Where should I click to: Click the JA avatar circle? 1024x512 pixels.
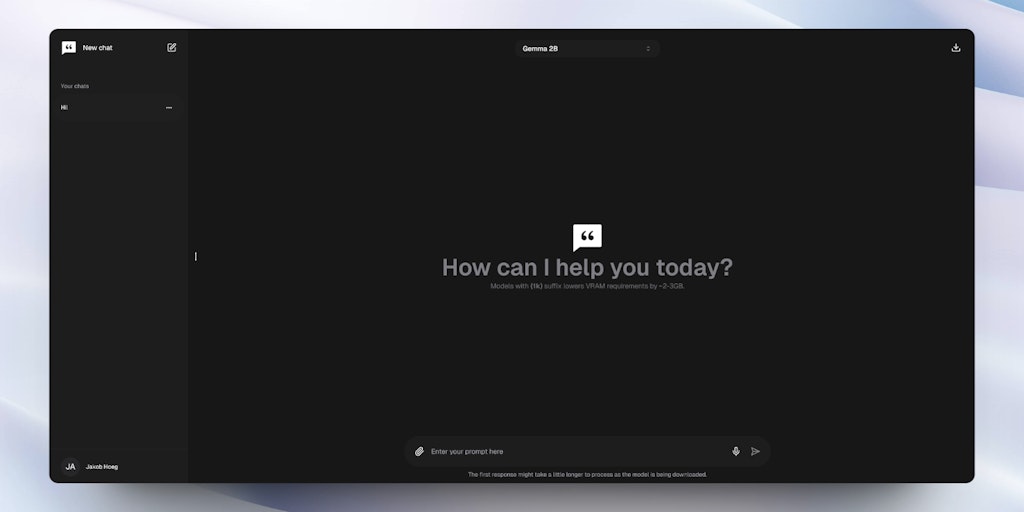tap(71, 466)
